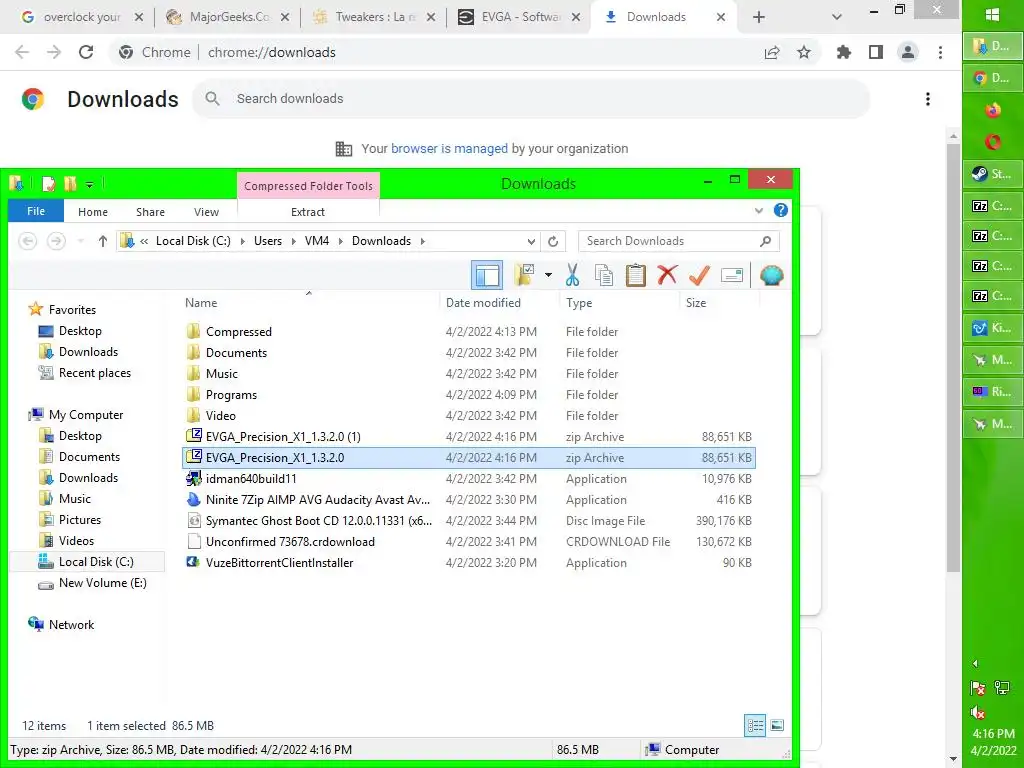Open the Share ribbon tab
This screenshot has width=1024, height=768.
(x=150, y=212)
